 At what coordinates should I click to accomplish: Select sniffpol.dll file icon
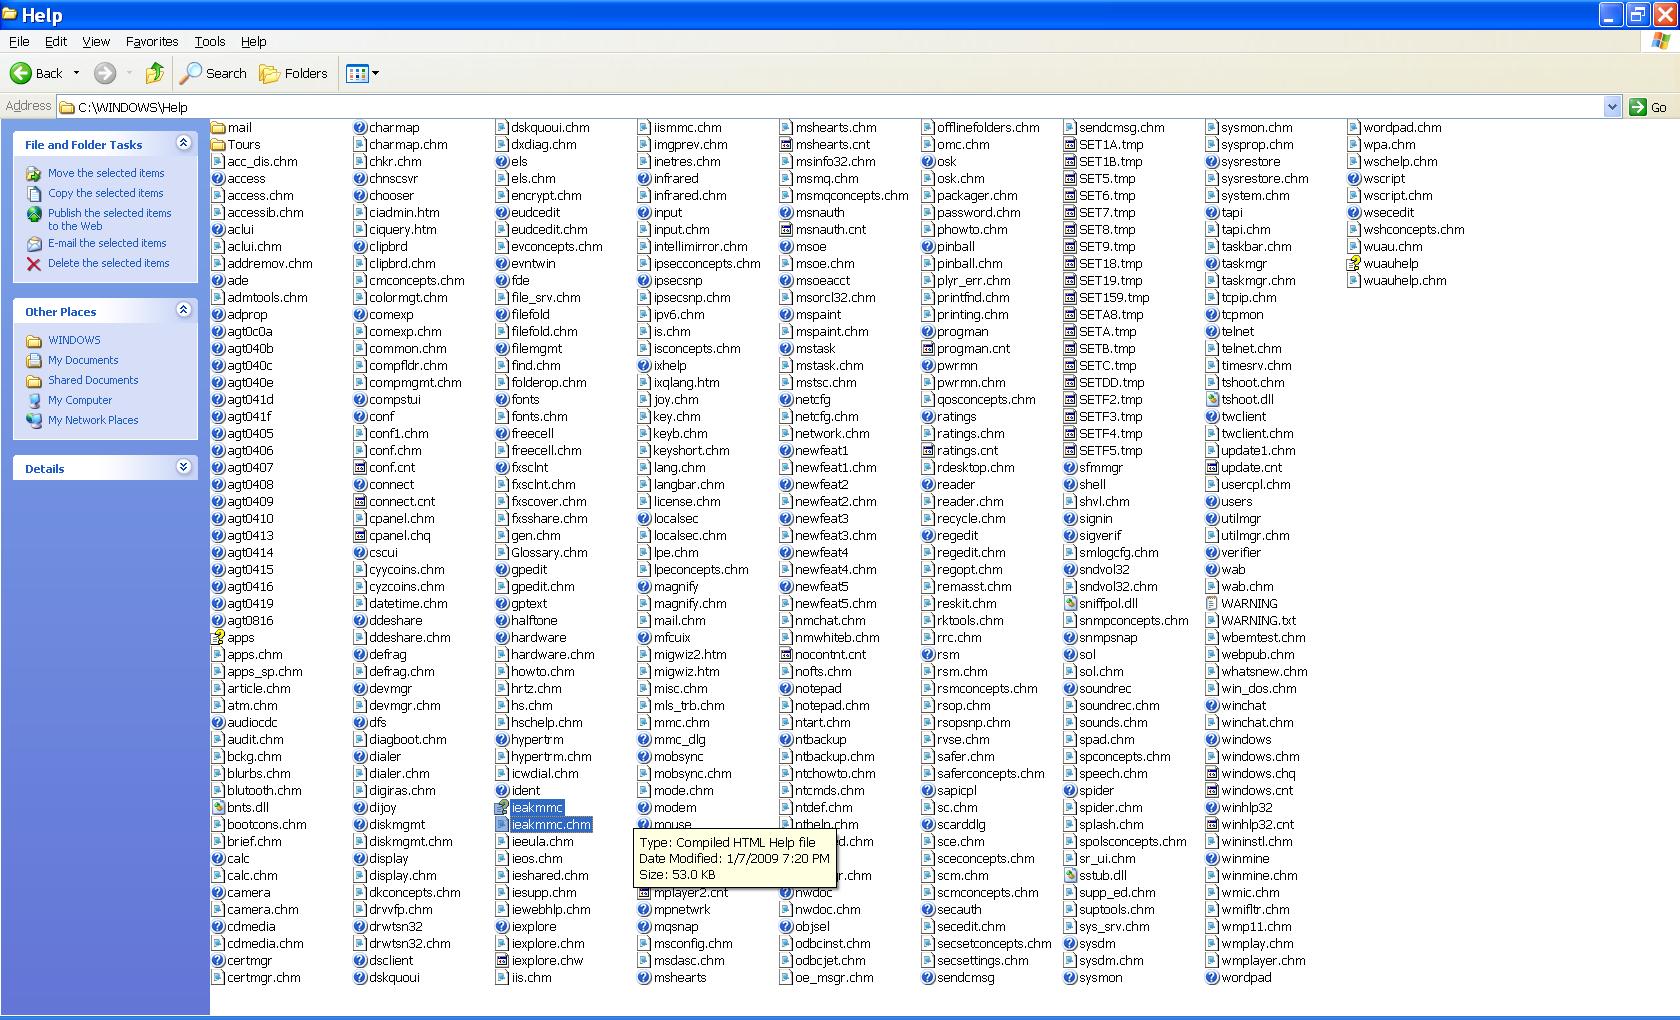pyautogui.click(x=1070, y=603)
